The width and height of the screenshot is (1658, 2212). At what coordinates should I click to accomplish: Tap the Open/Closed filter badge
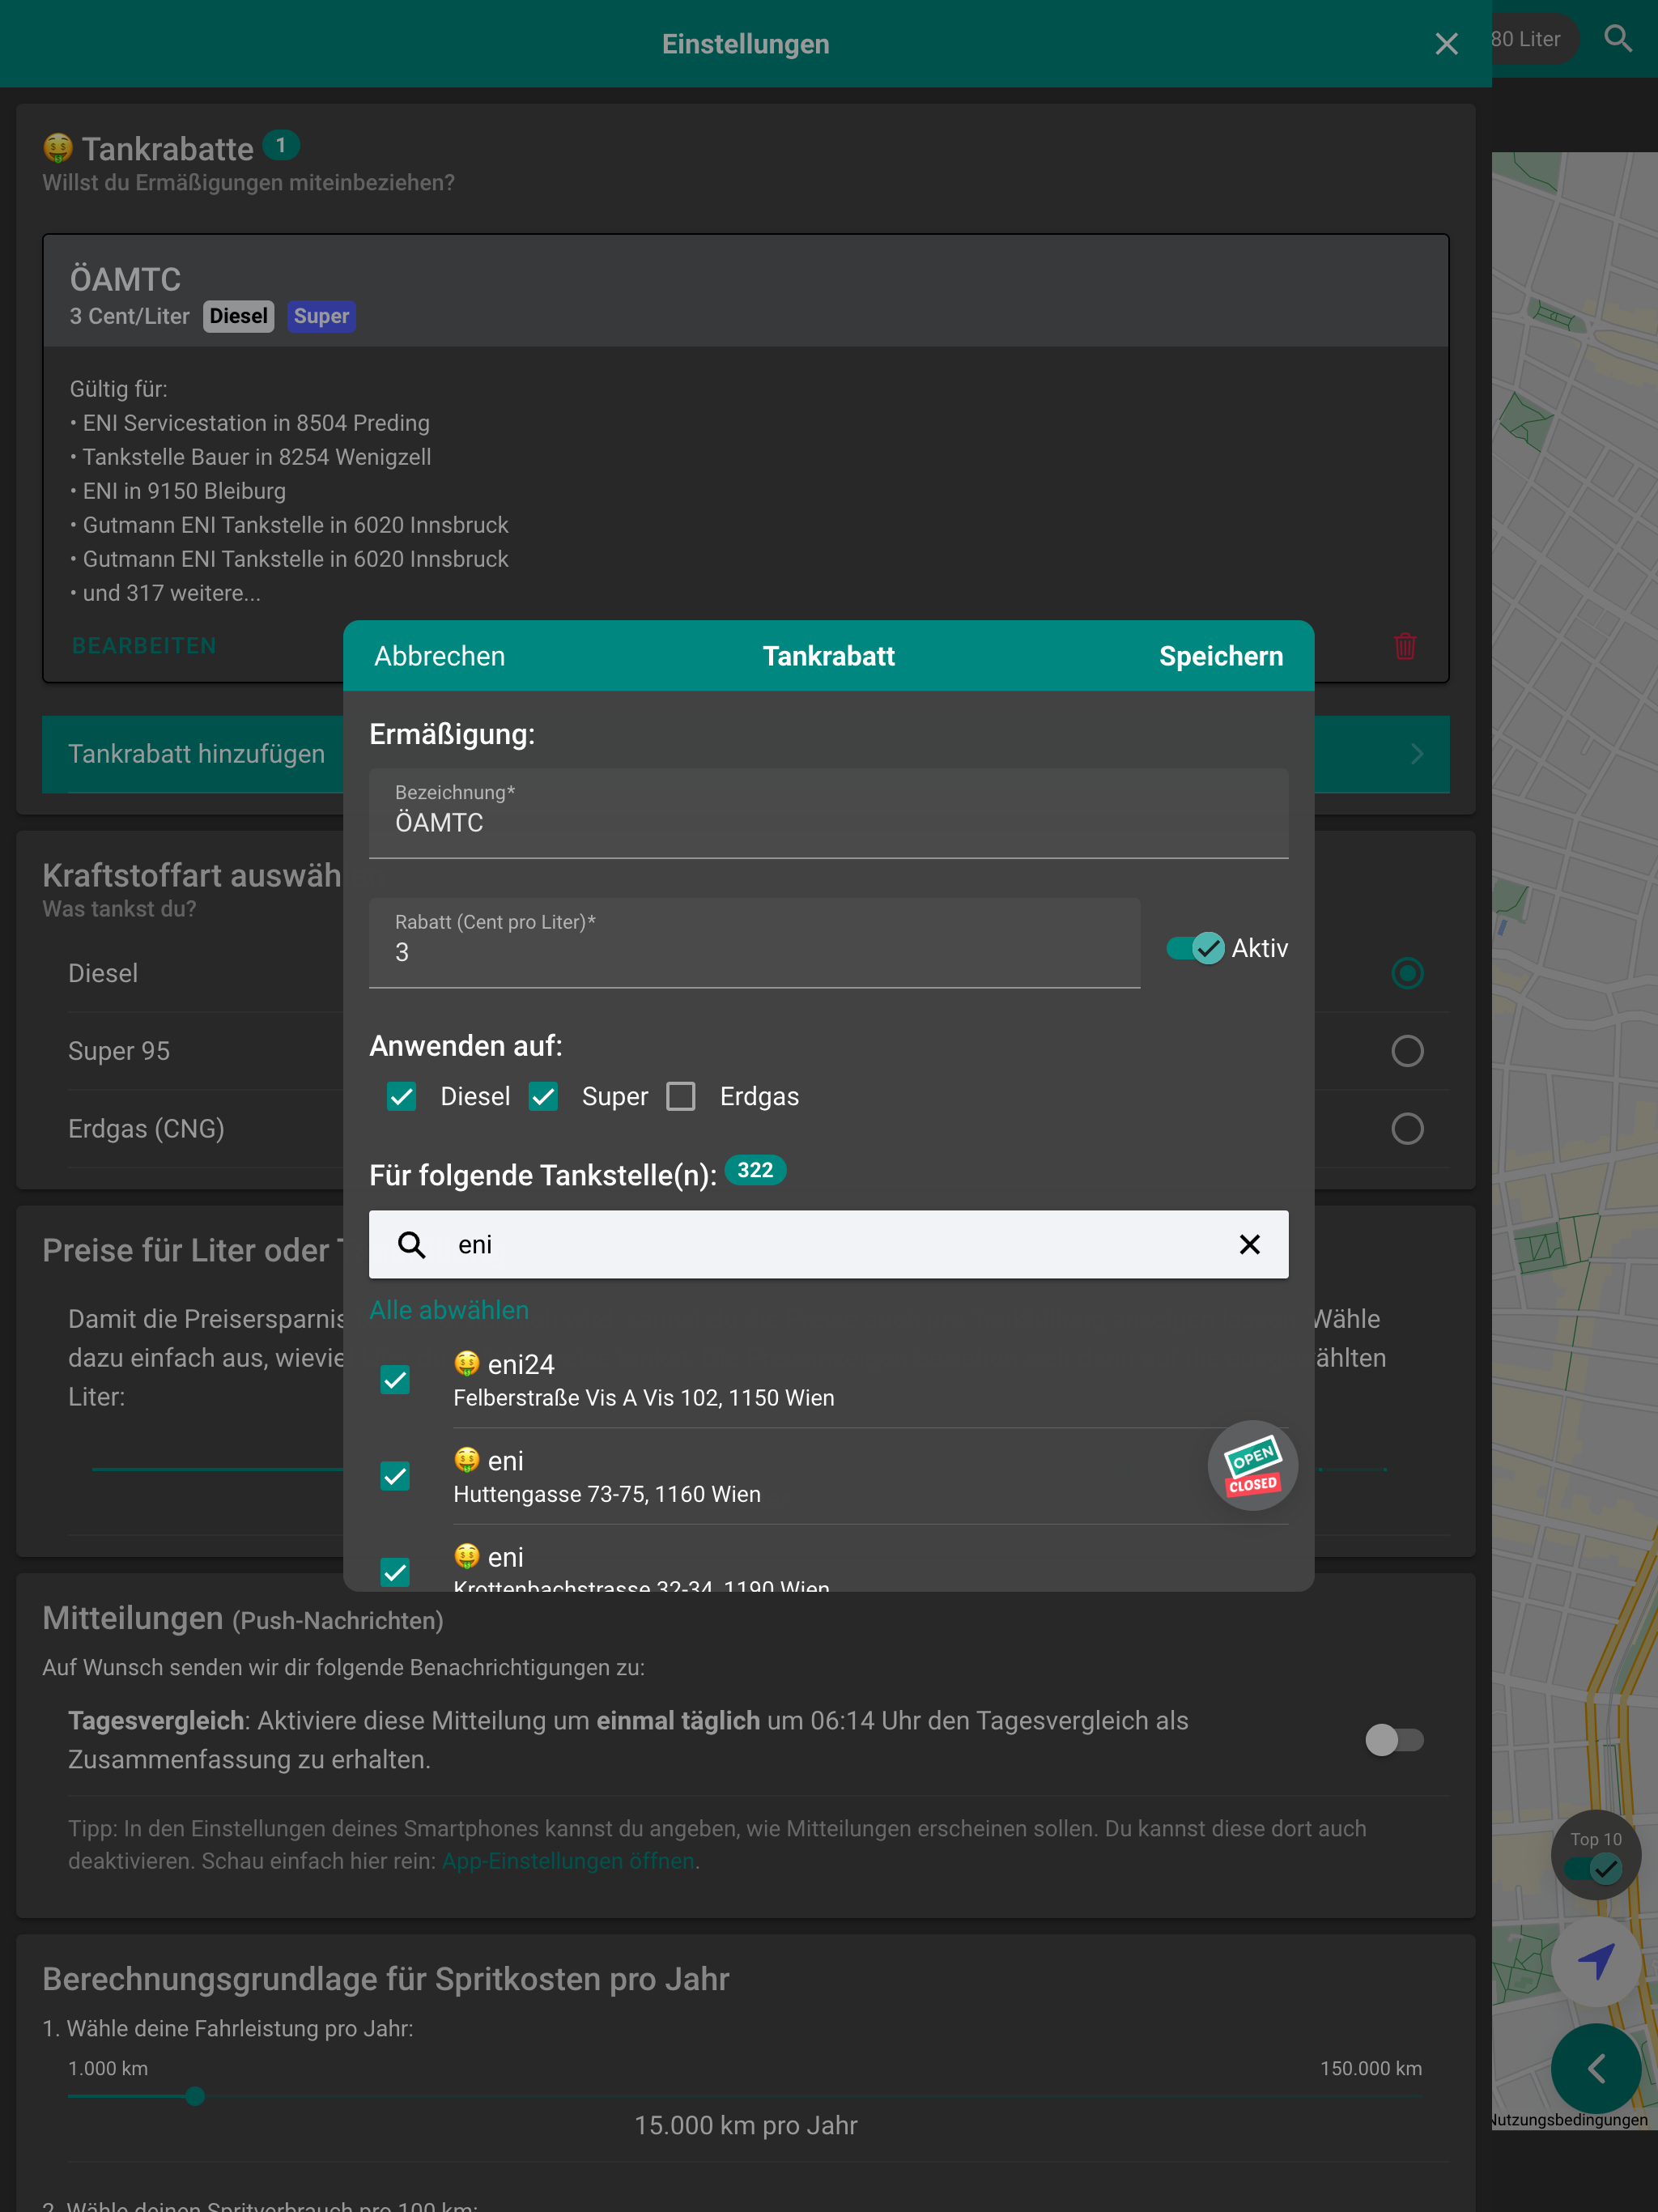pyautogui.click(x=1252, y=1466)
